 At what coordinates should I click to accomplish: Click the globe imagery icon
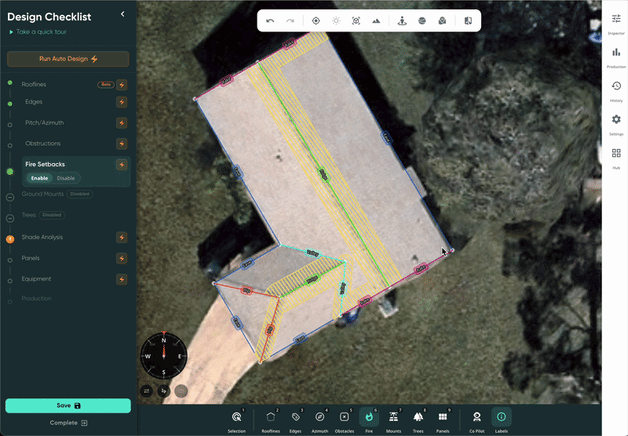pyautogui.click(x=422, y=21)
